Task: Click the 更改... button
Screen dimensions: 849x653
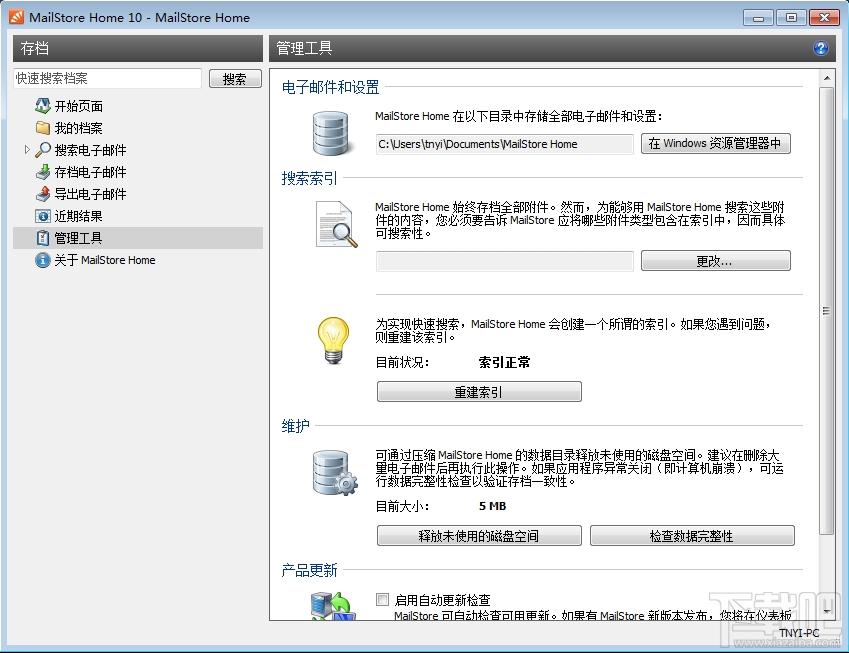Action: point(715,261)
